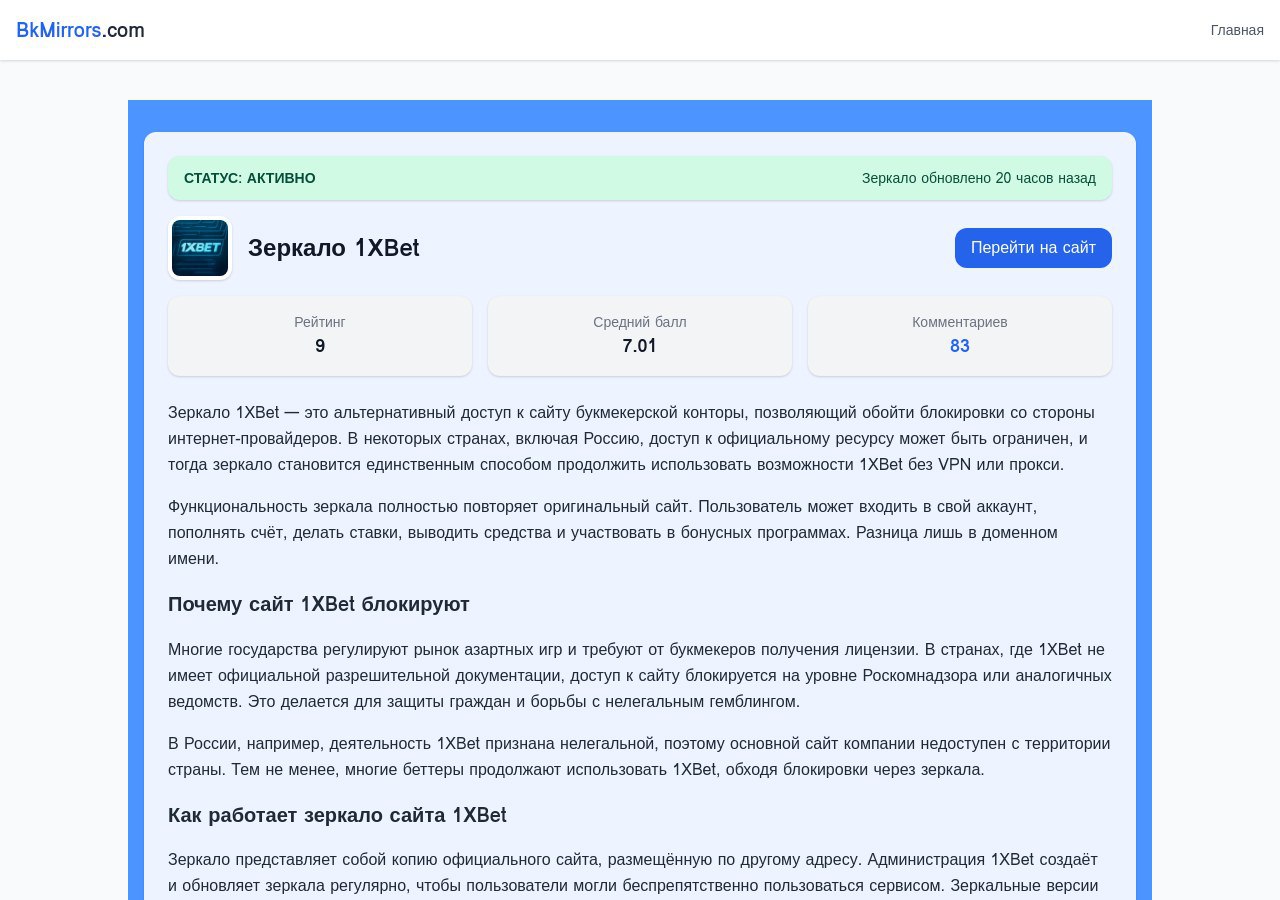Select the 1XBet logo thumbnail
The width and height of the screenshot is (1280, 900).
pyautogui.click(x=200, y=248)
